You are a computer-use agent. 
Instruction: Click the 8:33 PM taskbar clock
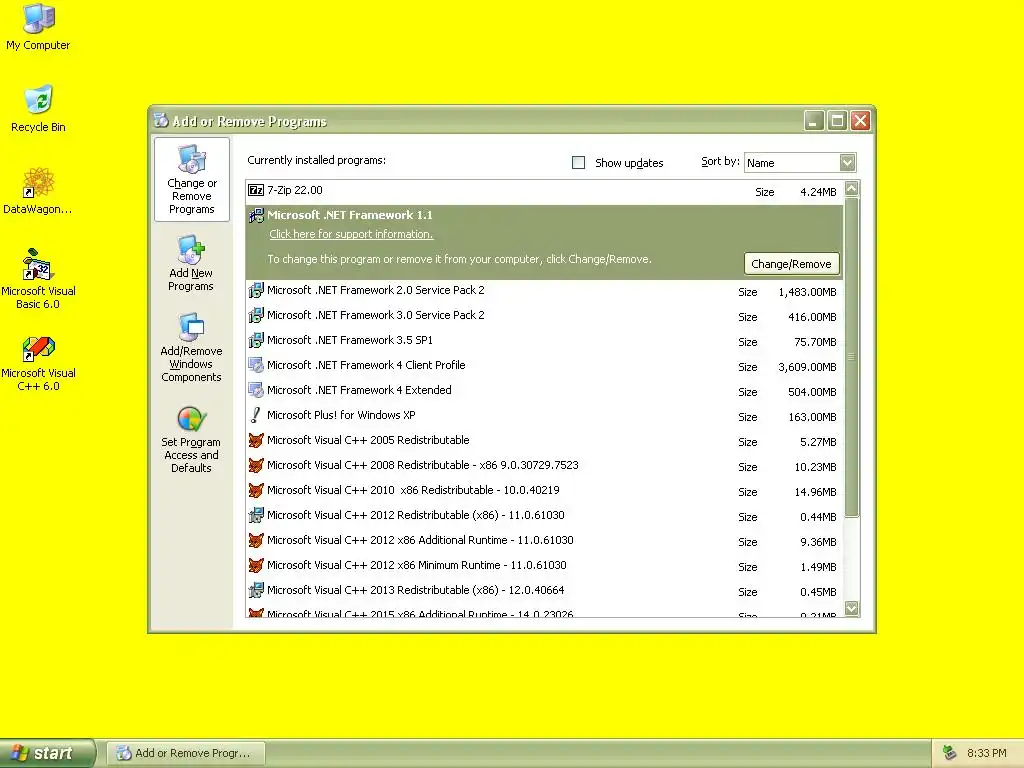(986, 753)
